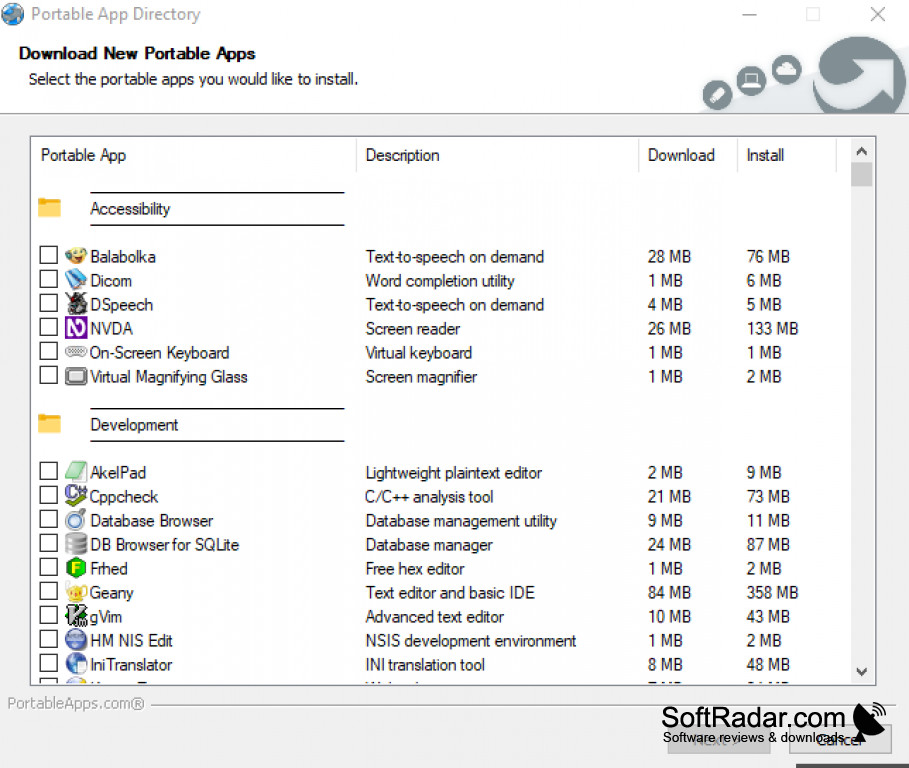
Task: Click the Dicom app icon
Action: [76, 280]
